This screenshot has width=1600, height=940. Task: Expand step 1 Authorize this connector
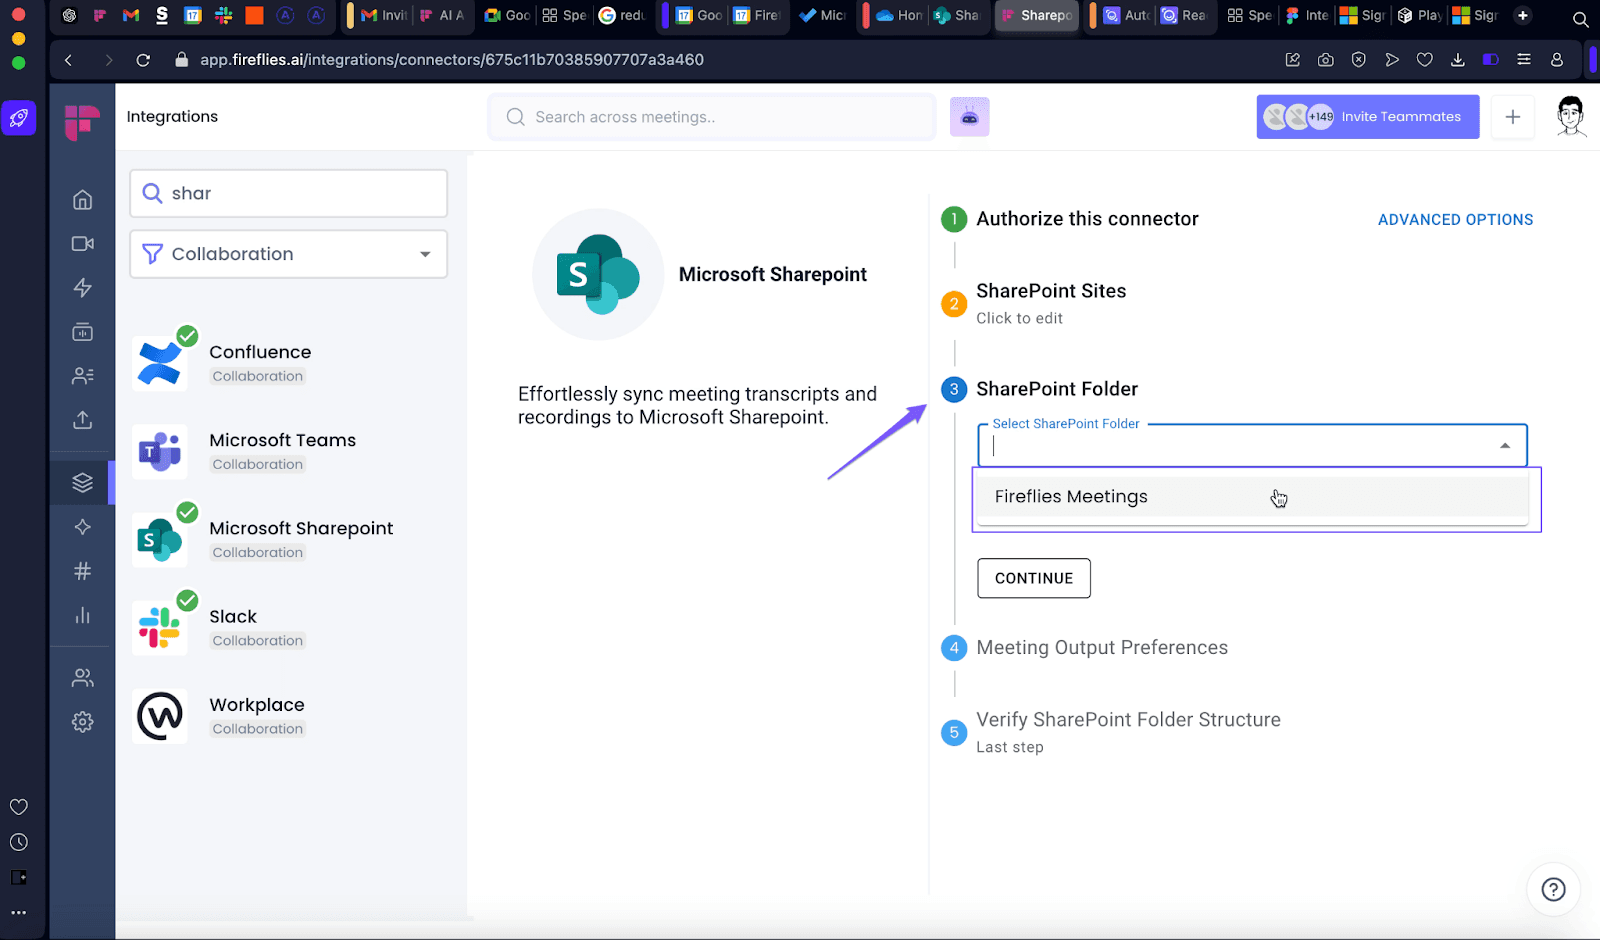tap(1087, 219)
